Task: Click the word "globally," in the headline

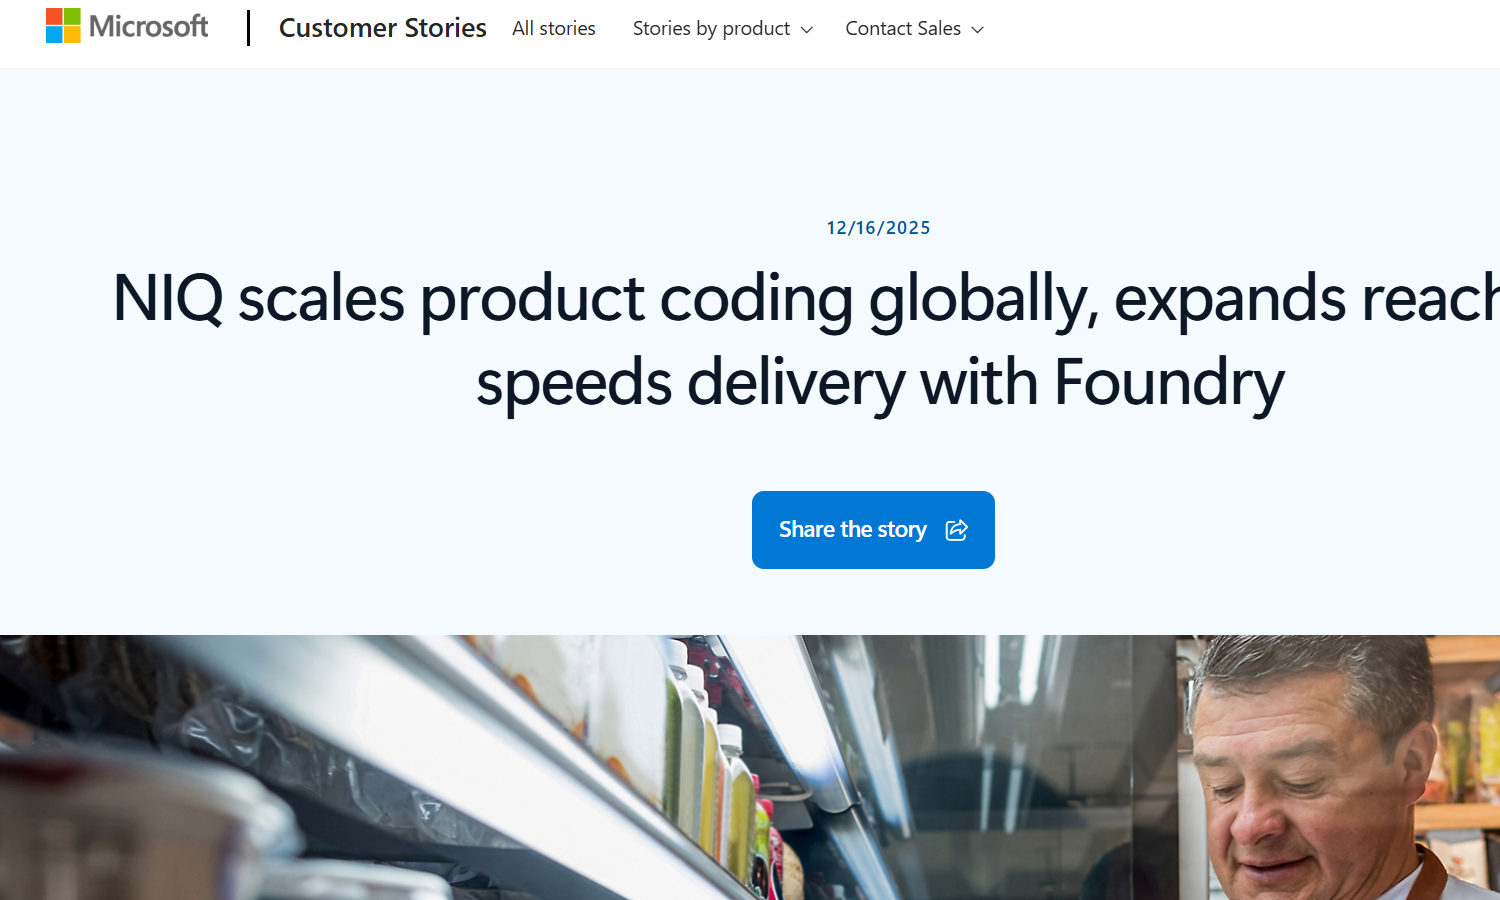Action: [x=983, y=298]
